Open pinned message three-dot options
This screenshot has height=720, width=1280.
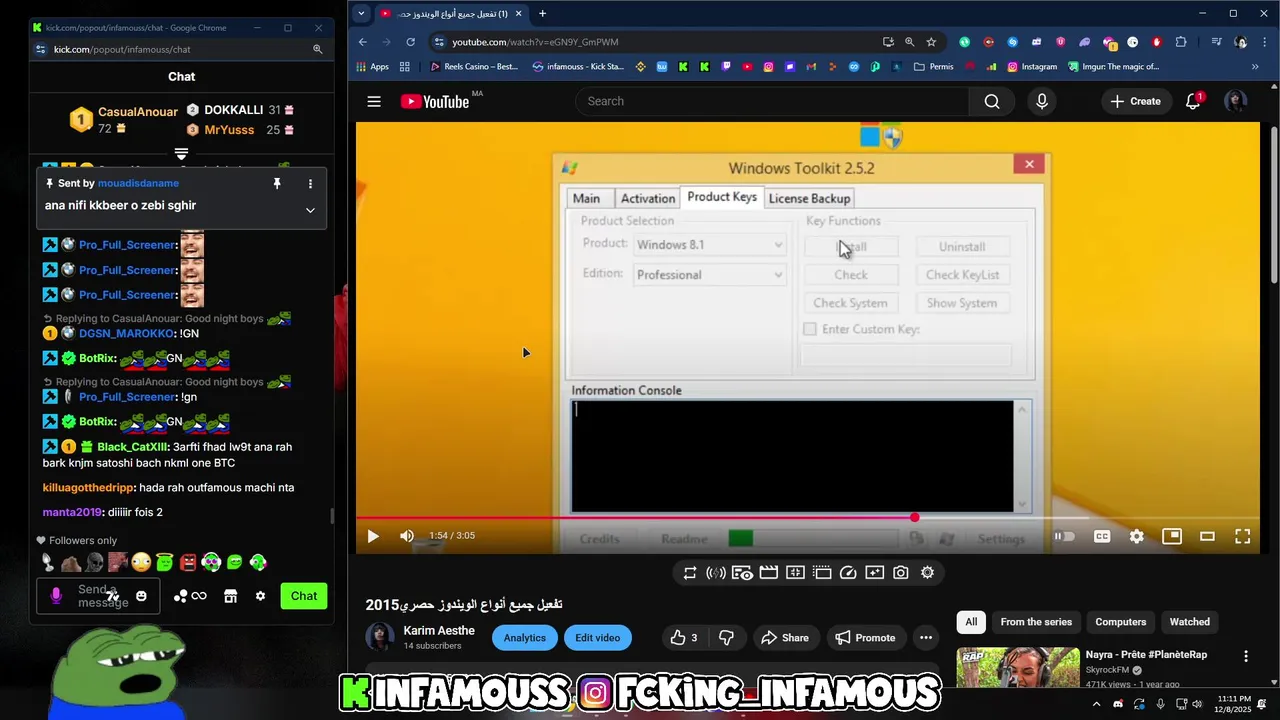pos(310,184)
